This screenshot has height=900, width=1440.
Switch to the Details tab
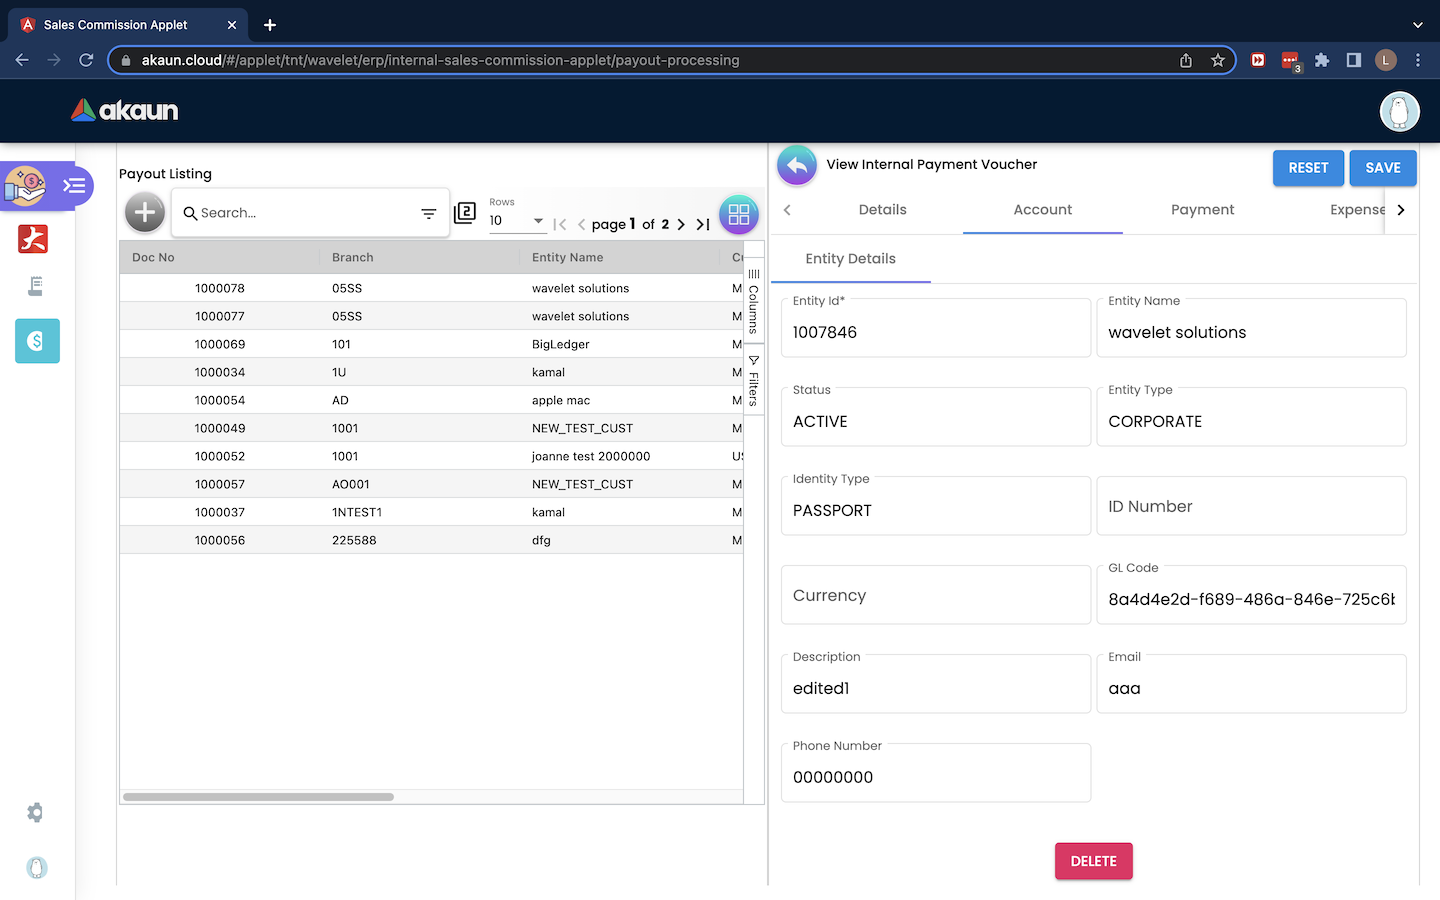tap(882, 210)
